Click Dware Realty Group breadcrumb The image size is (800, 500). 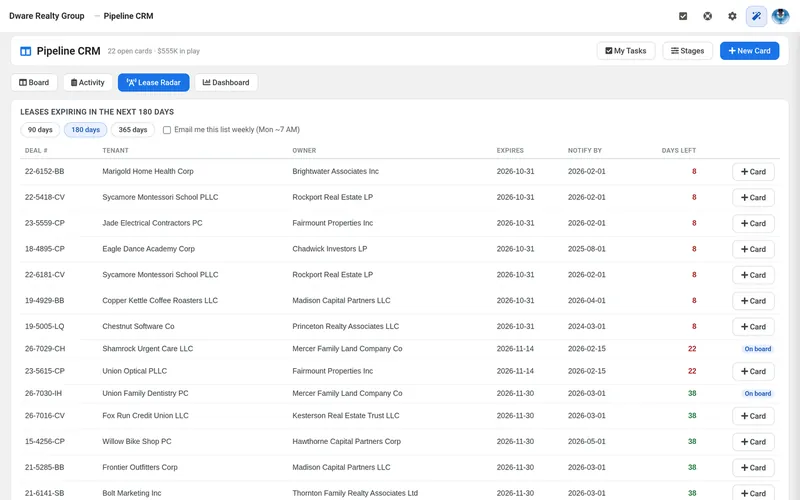46,16
